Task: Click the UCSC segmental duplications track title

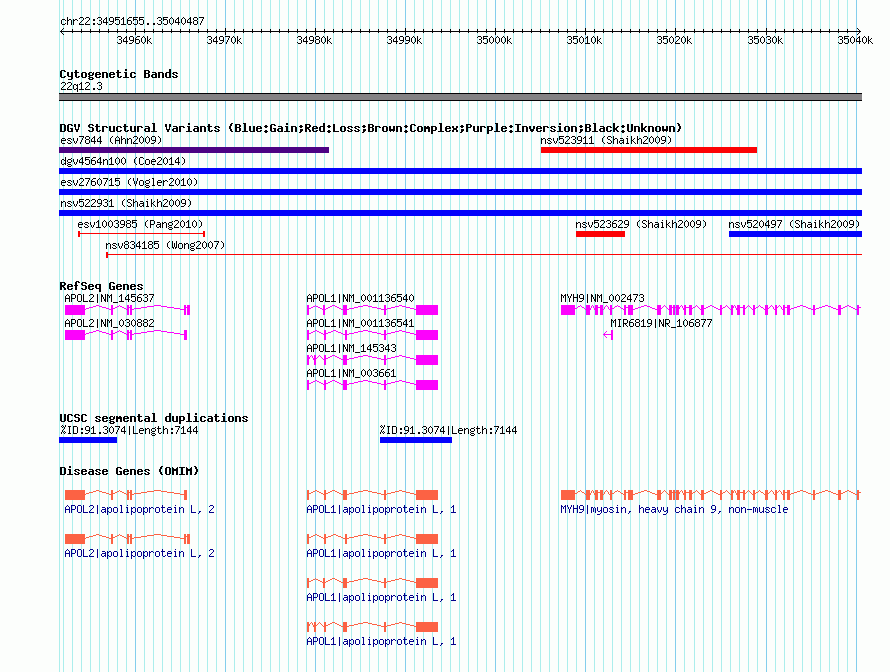Action: click(x=154, y=418)
